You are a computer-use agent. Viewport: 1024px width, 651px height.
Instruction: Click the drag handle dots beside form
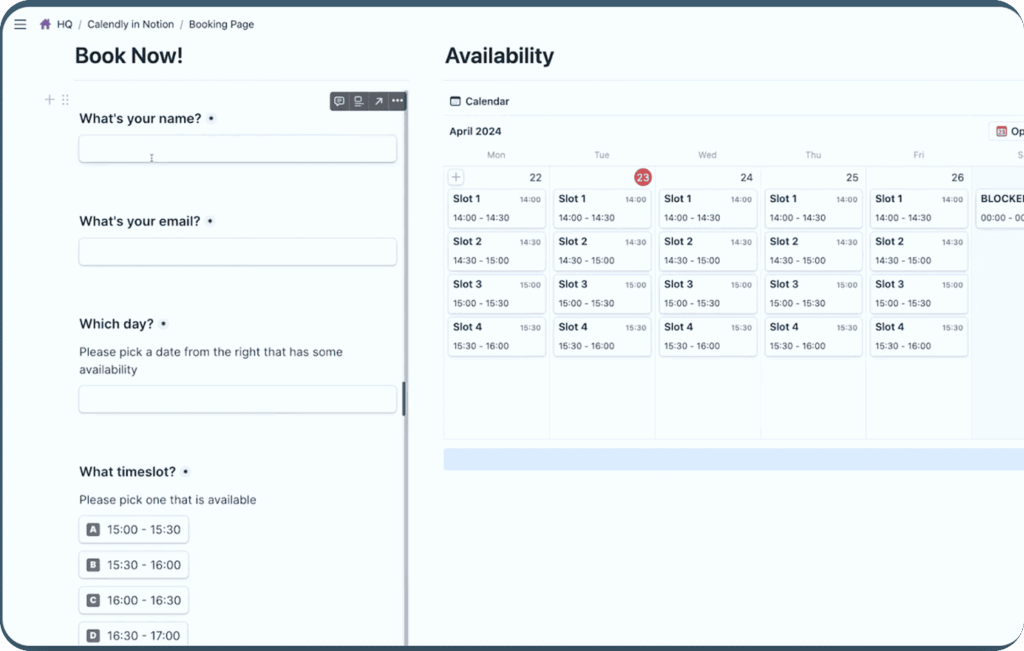click(65, 100)
